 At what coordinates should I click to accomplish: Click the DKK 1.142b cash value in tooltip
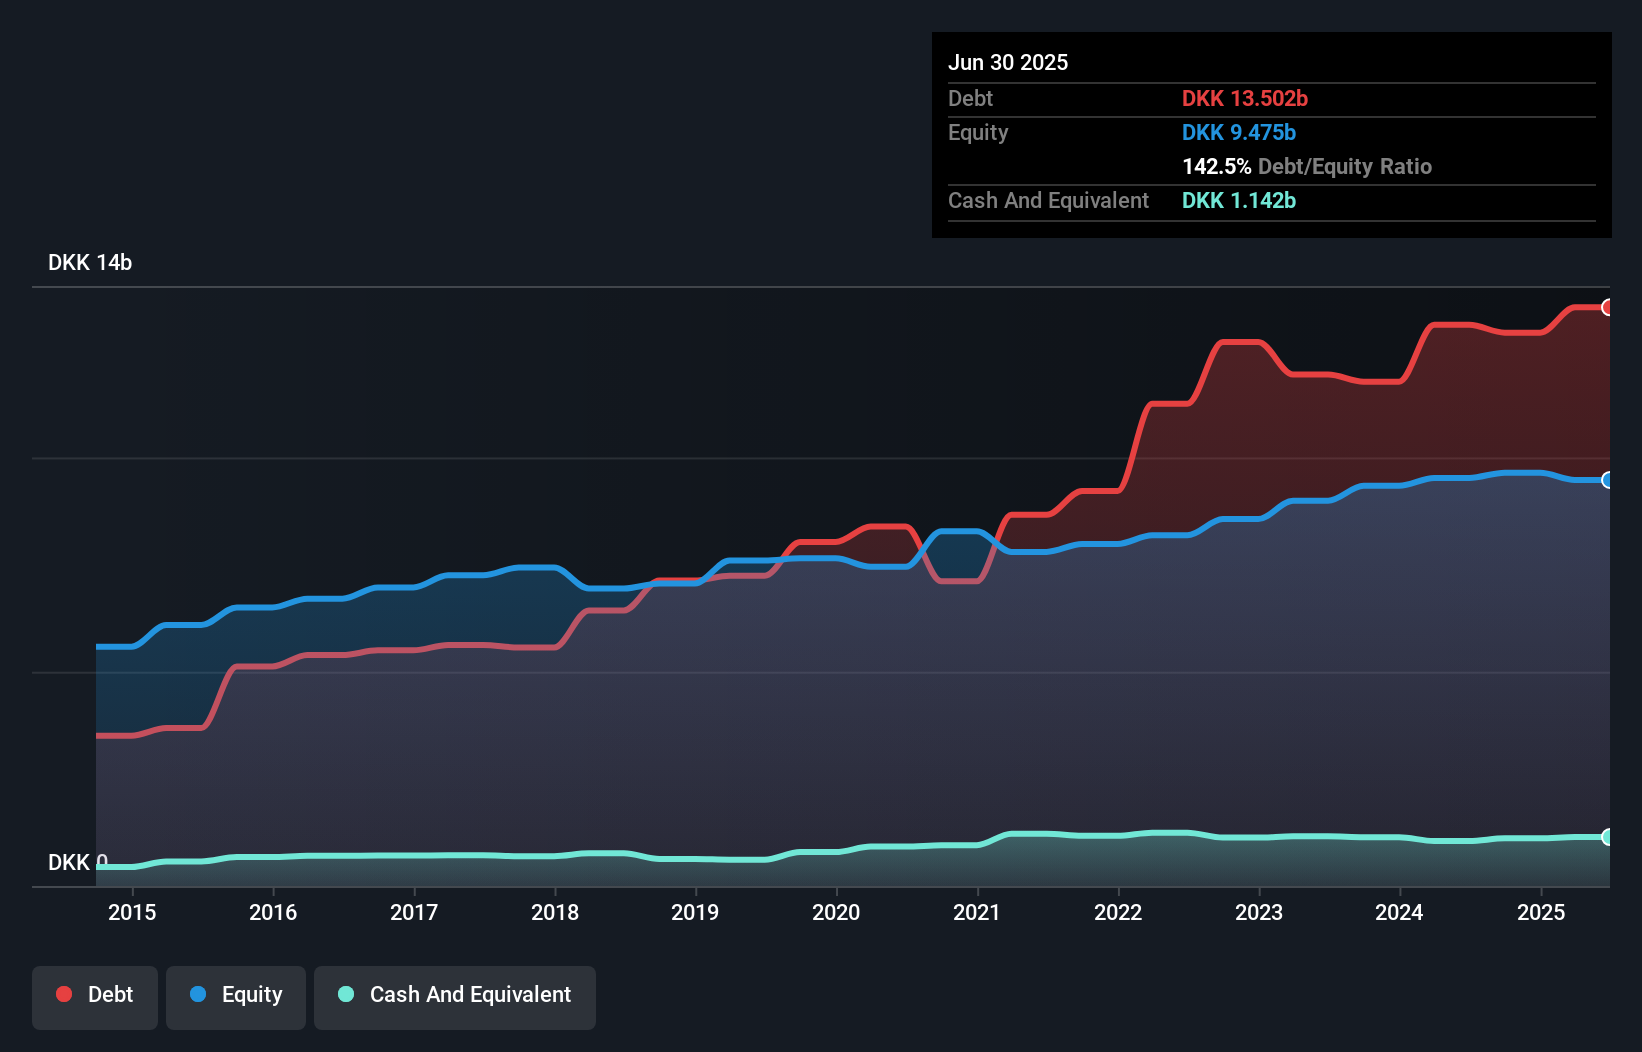pos(1238,200)
